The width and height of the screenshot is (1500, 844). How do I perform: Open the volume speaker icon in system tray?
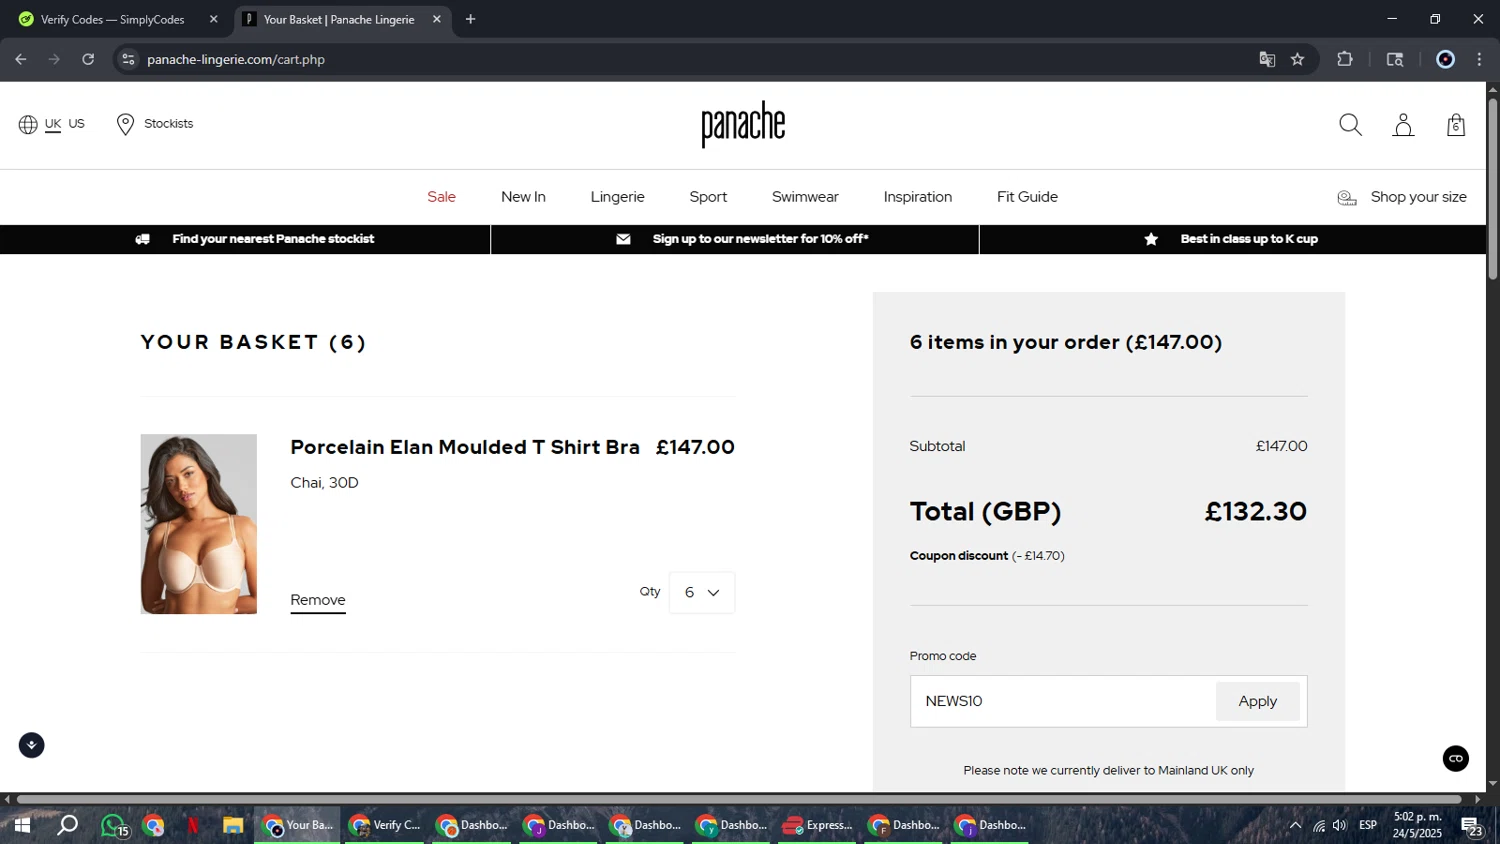[1340, 826]
